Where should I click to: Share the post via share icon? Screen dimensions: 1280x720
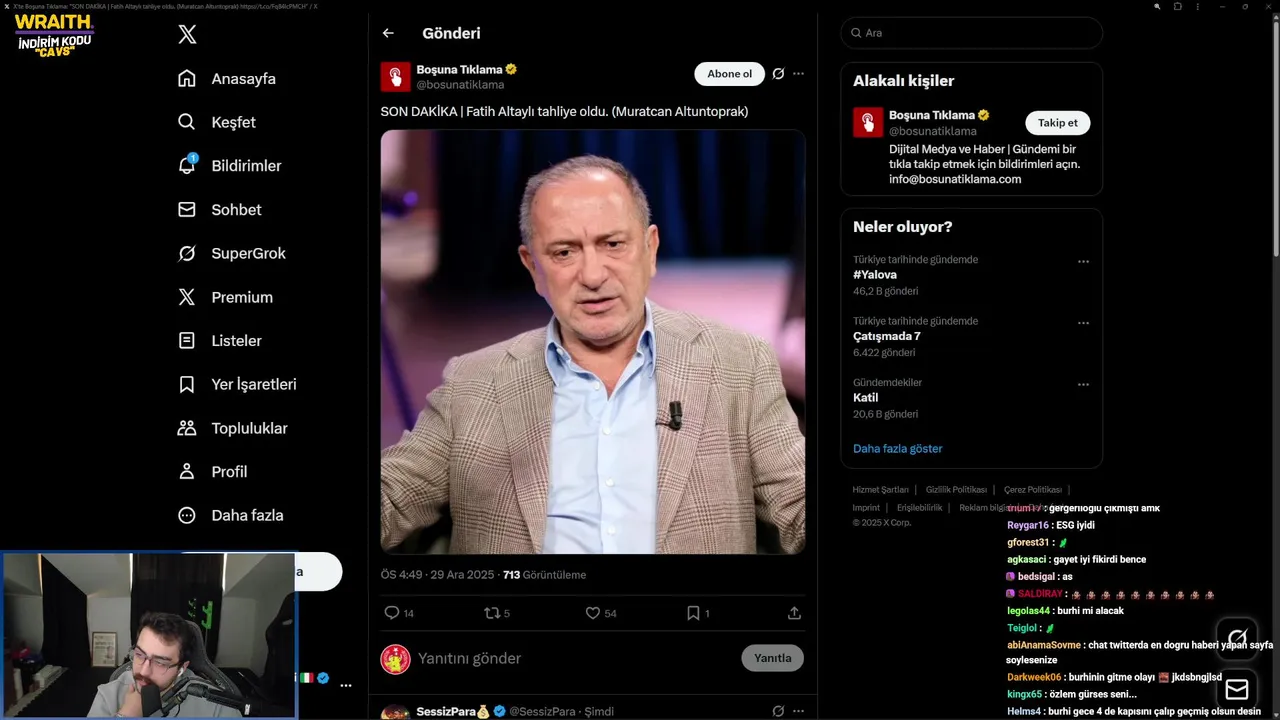click(794, 613)
